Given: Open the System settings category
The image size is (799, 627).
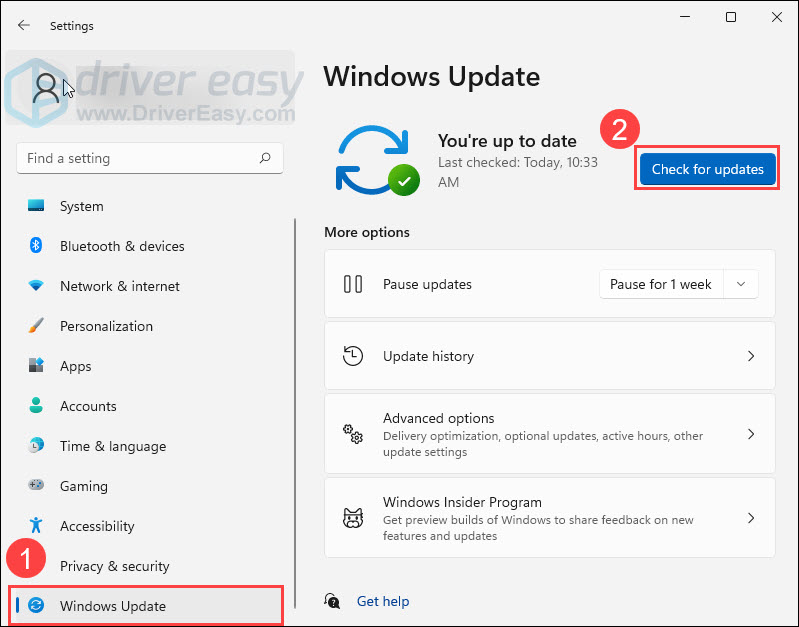Looking at the screenshot, I should [82, 206].
